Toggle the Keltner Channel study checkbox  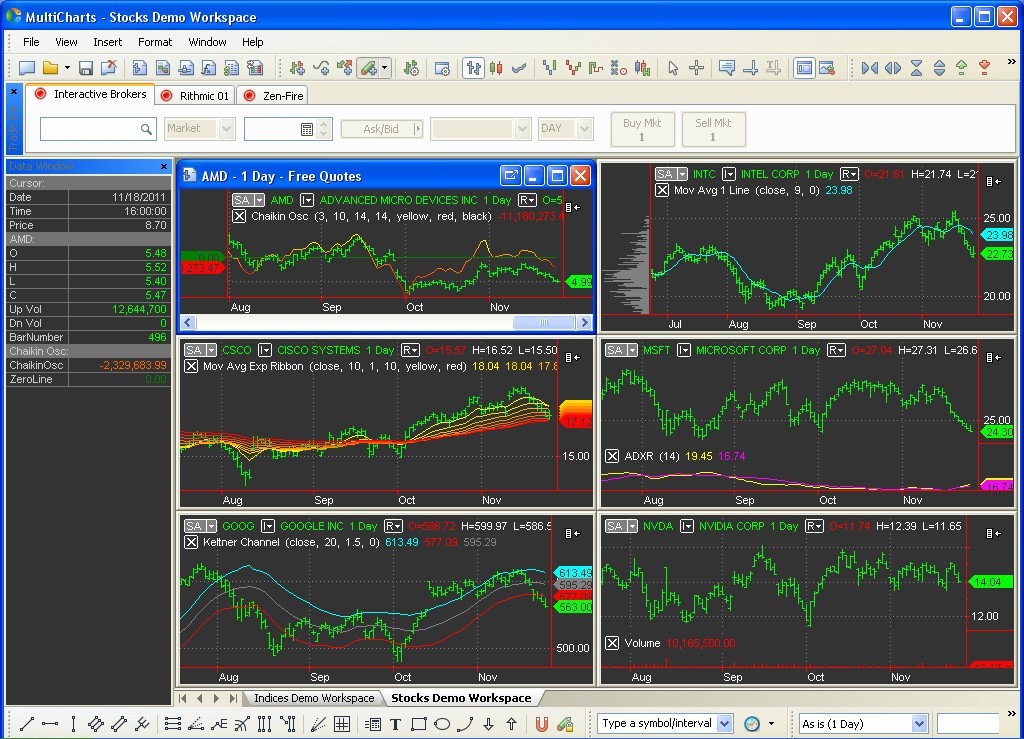coord(191,542)
